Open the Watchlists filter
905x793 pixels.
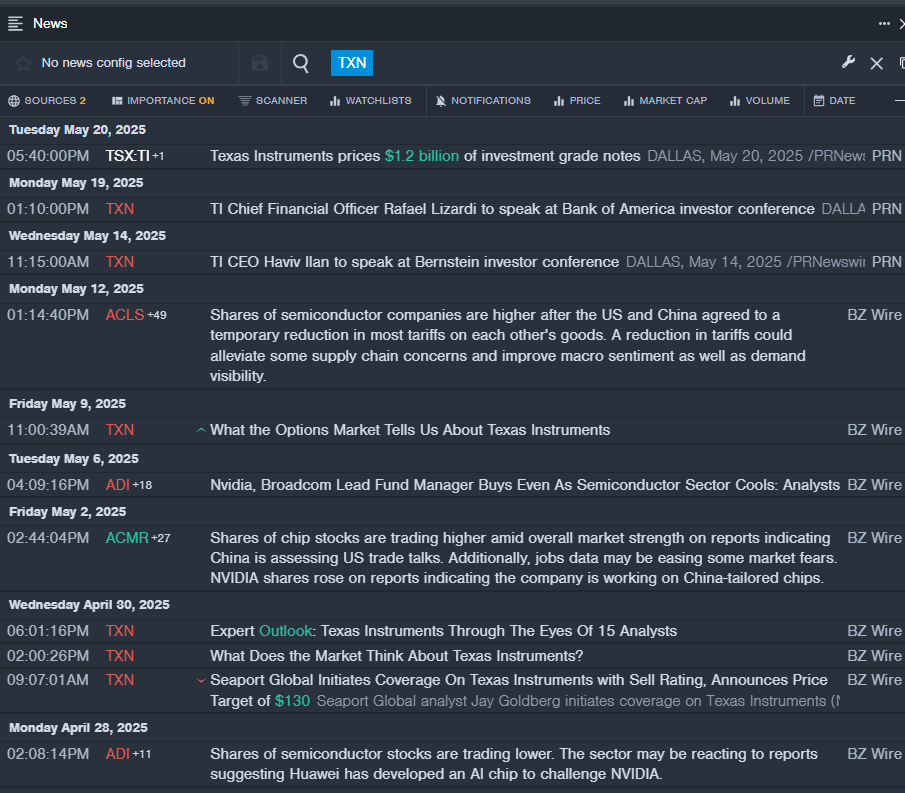click(x=371, y=100)
